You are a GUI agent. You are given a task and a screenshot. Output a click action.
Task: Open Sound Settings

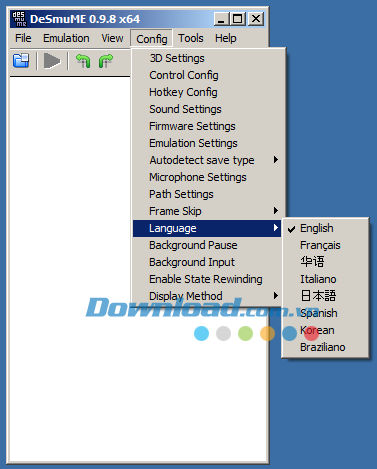(207, 109)
